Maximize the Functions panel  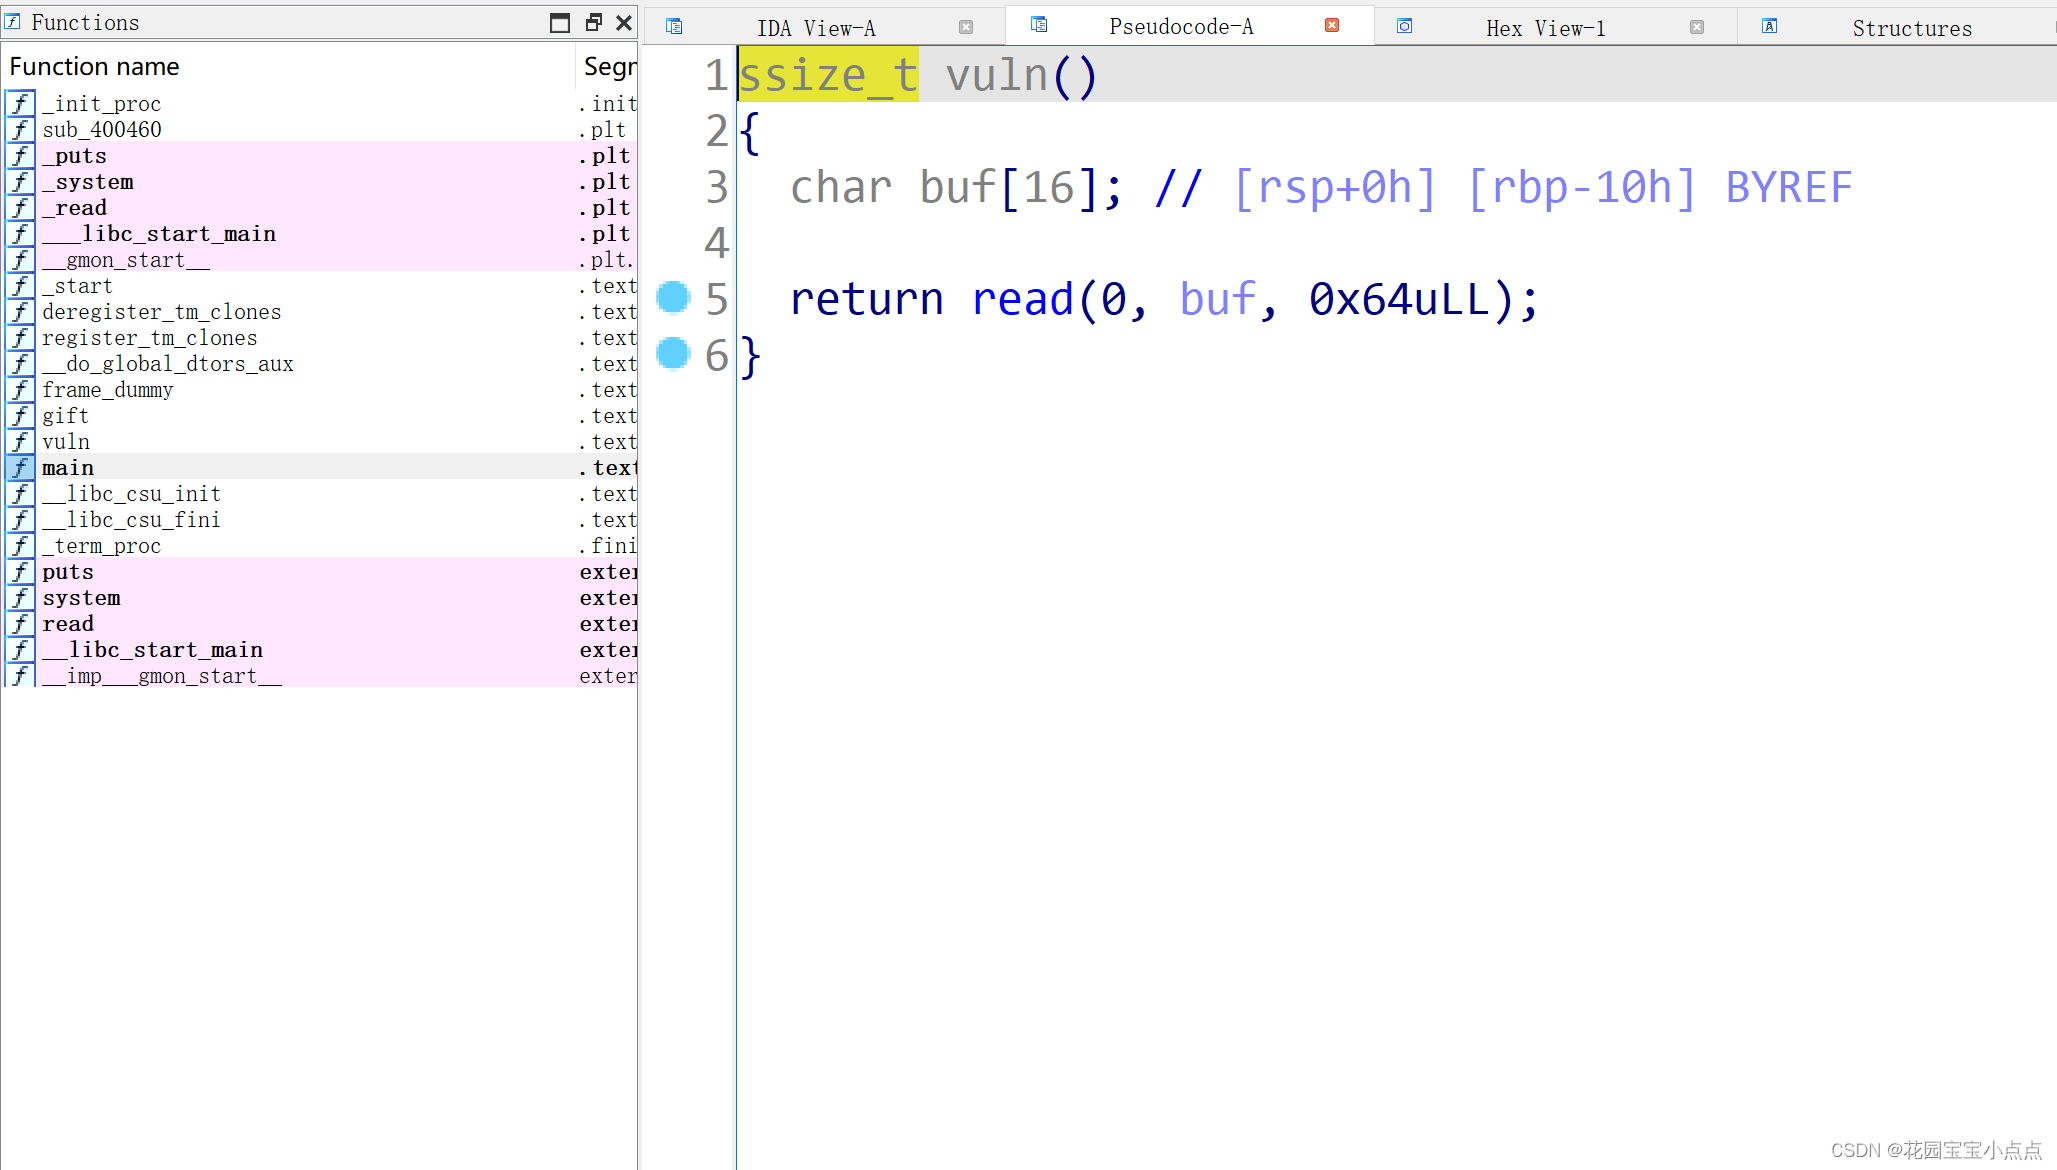coord(560,22)
